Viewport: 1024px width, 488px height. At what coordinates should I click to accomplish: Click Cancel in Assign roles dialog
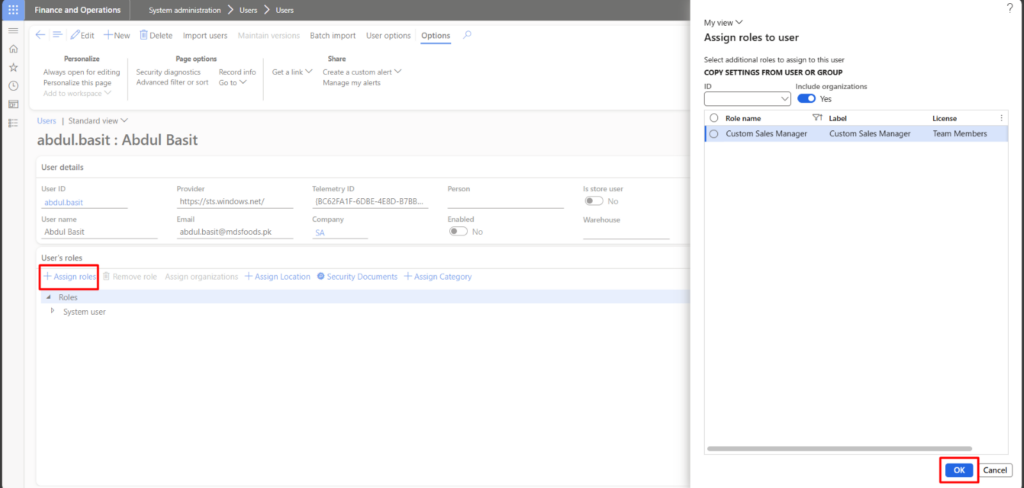coord(995,470)
